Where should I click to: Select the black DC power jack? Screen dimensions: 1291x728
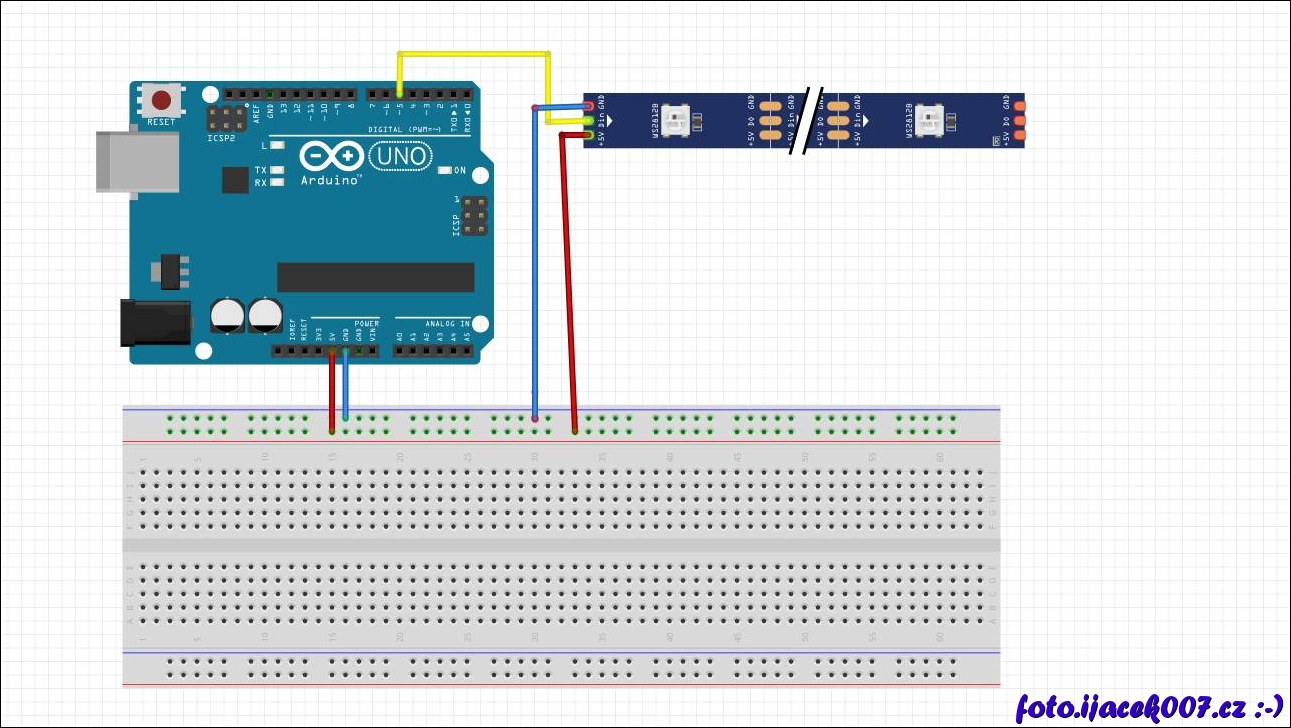[x=153, y=323]
